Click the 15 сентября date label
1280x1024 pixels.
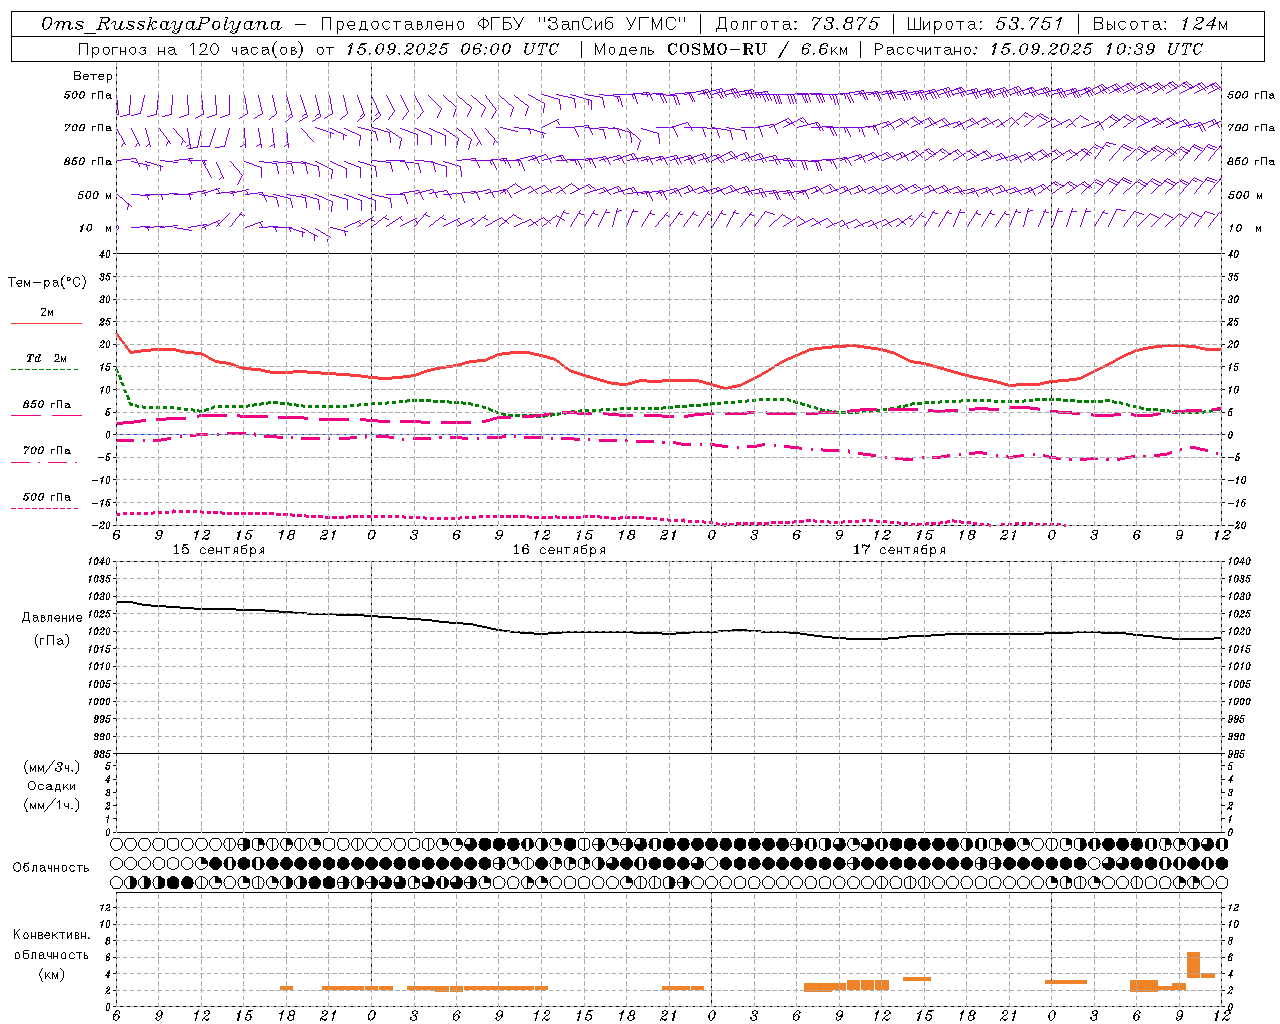point(219,550)
